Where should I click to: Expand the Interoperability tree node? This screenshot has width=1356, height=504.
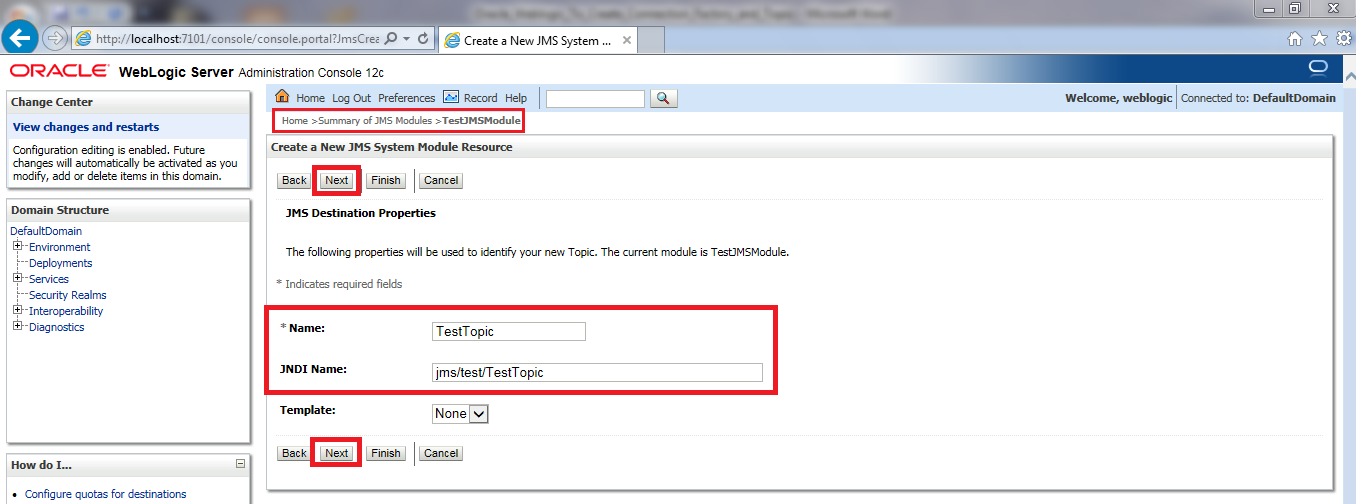point(17,311)
